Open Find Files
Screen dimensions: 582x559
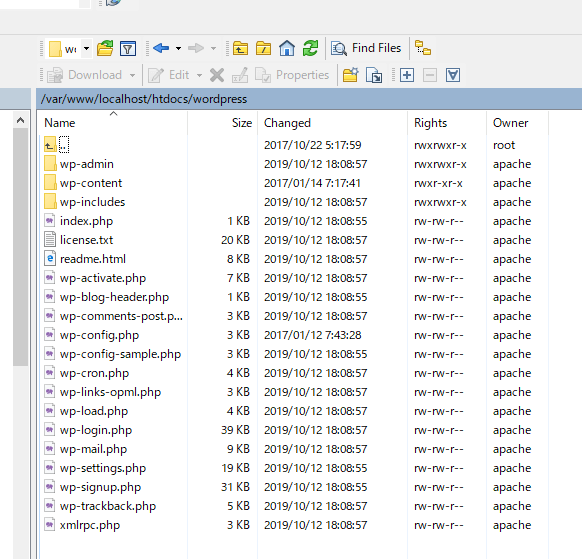click(366, 48)
